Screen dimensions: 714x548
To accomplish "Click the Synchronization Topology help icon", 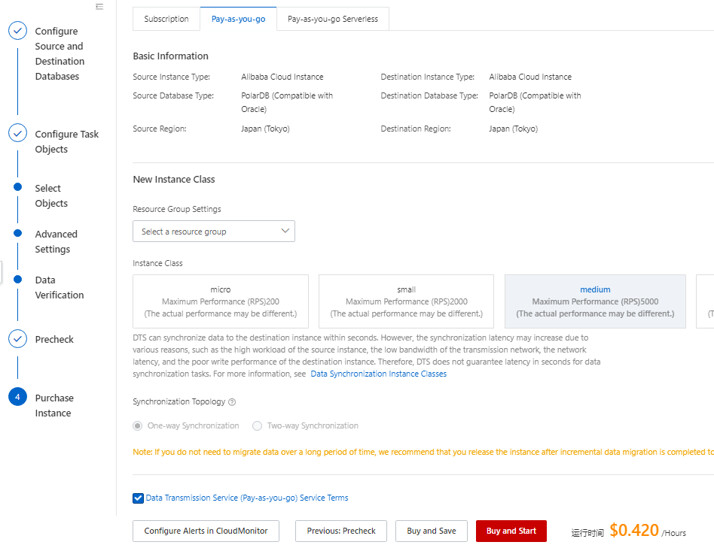I will pos(232,402).
